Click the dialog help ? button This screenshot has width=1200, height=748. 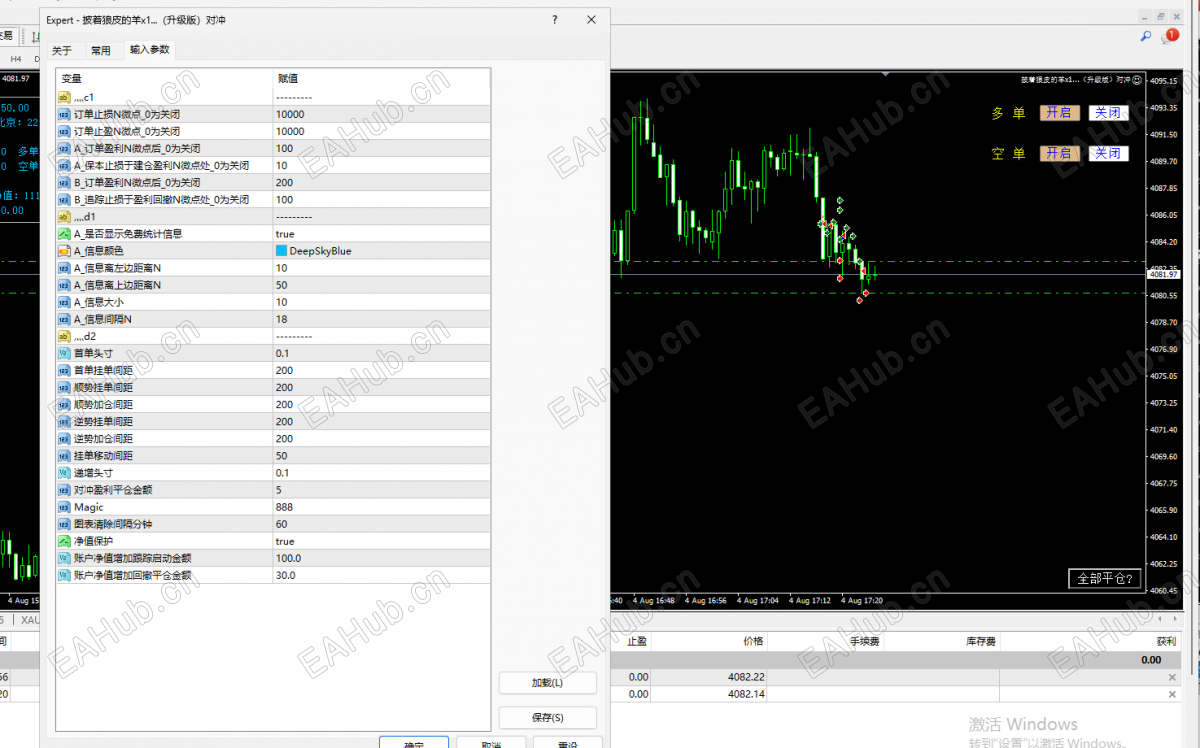pyautogui.click(x=555, y=20)
